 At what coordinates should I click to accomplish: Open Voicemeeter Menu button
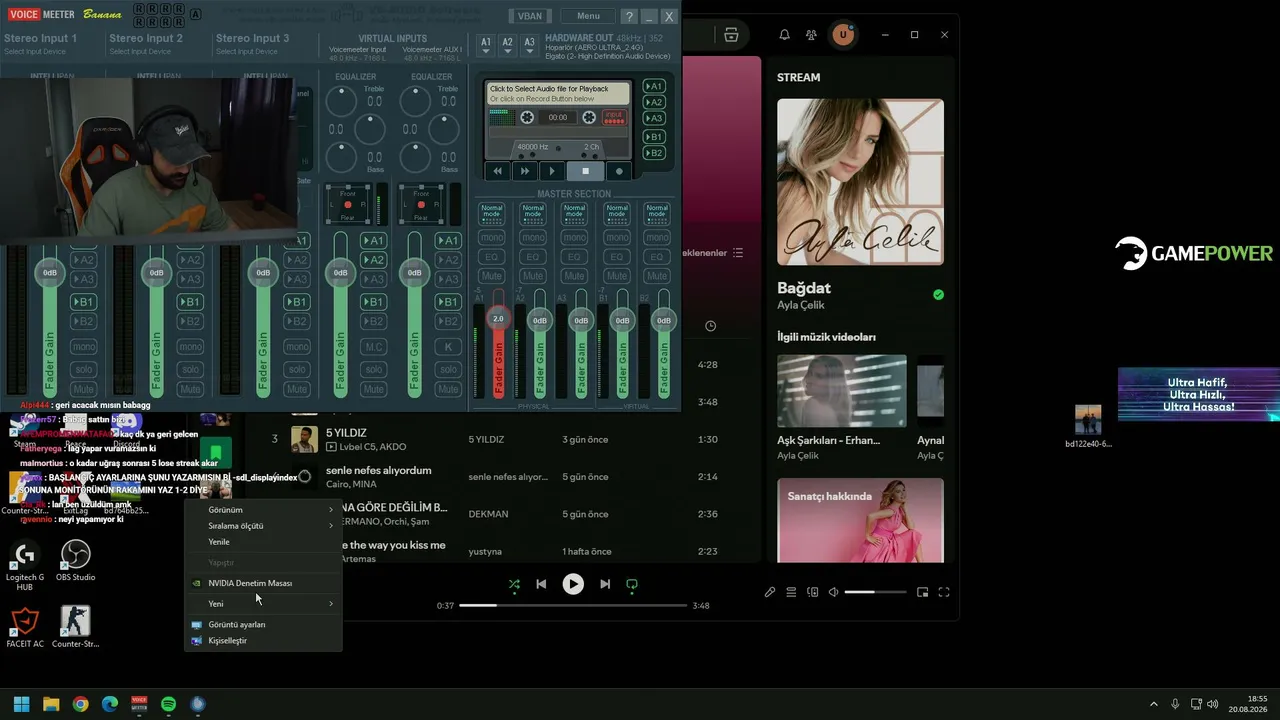588,16
